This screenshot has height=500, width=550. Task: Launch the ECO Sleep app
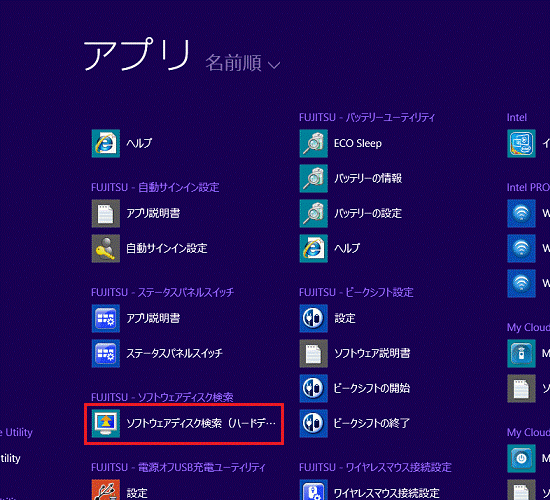click(341, 143)
